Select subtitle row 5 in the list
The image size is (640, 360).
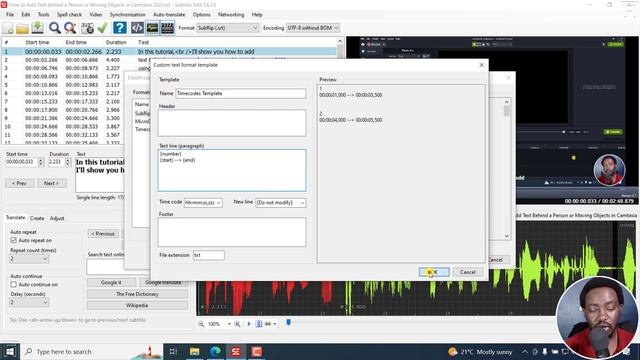(169, 85)
